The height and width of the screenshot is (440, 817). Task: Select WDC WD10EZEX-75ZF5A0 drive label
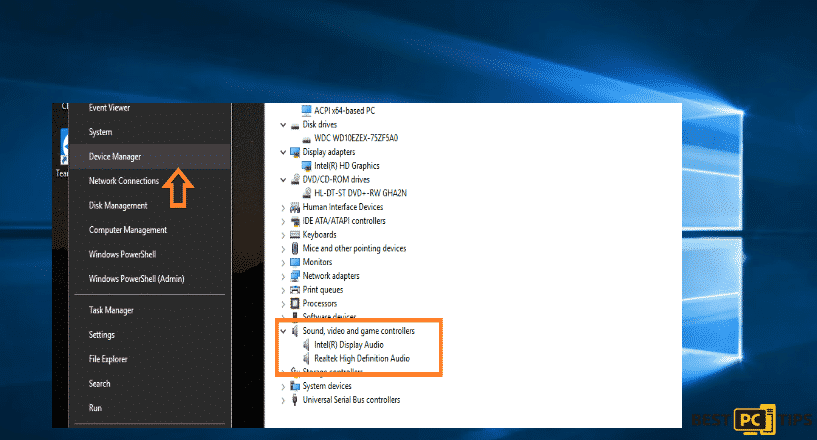coord(356,138)
